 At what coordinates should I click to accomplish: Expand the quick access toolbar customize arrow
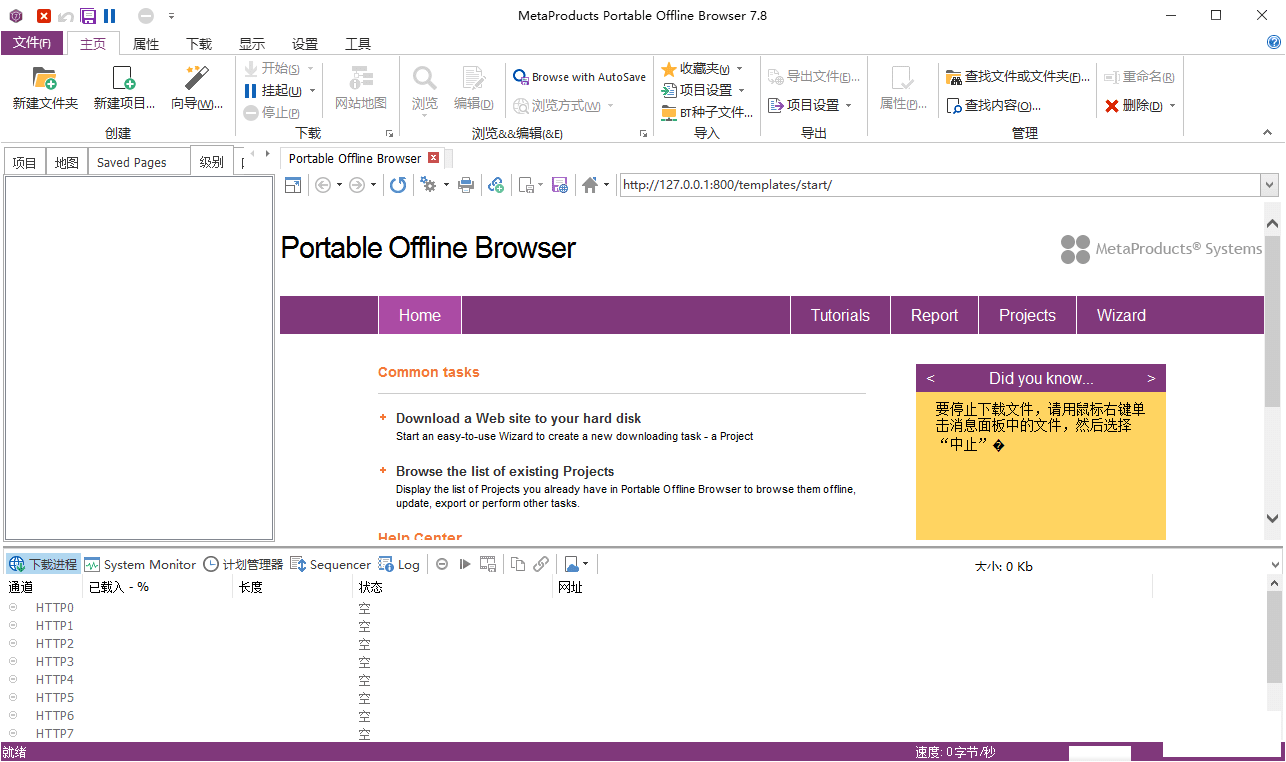(171, 16)
